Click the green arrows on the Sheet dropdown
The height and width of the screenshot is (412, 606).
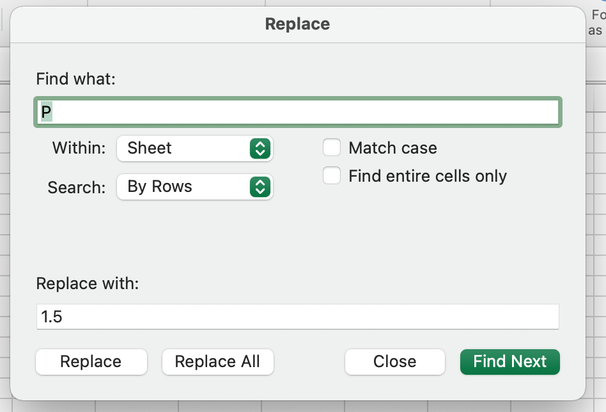(260, 148)
